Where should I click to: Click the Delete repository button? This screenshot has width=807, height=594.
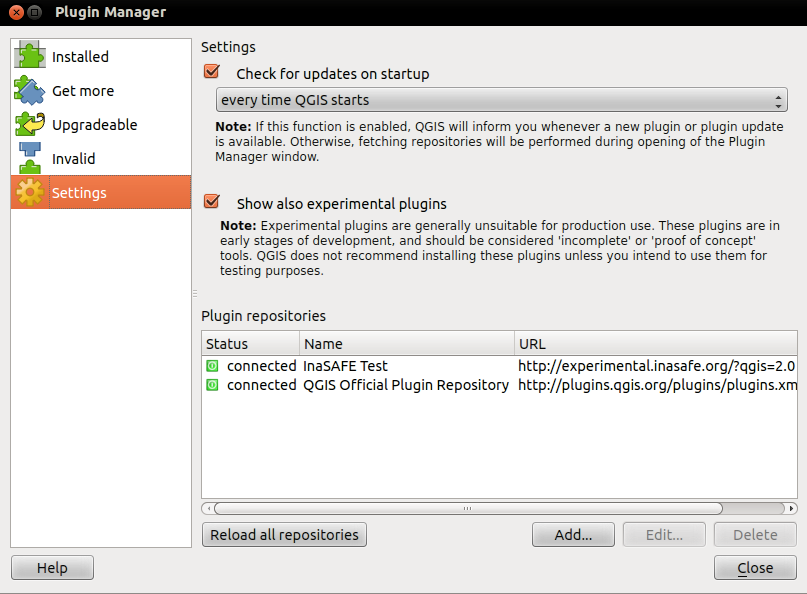click(x=755, y=535)
